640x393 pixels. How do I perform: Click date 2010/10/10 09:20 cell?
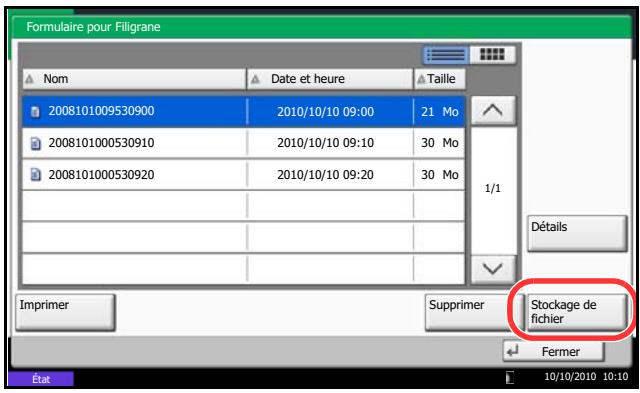click(330, 175)
